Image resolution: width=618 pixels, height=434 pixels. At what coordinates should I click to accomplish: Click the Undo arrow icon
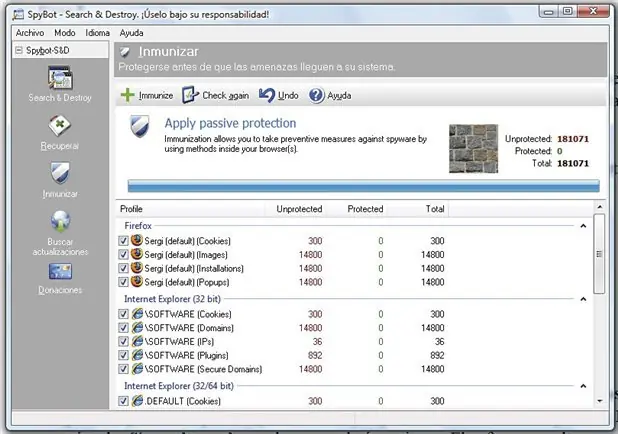266,95
